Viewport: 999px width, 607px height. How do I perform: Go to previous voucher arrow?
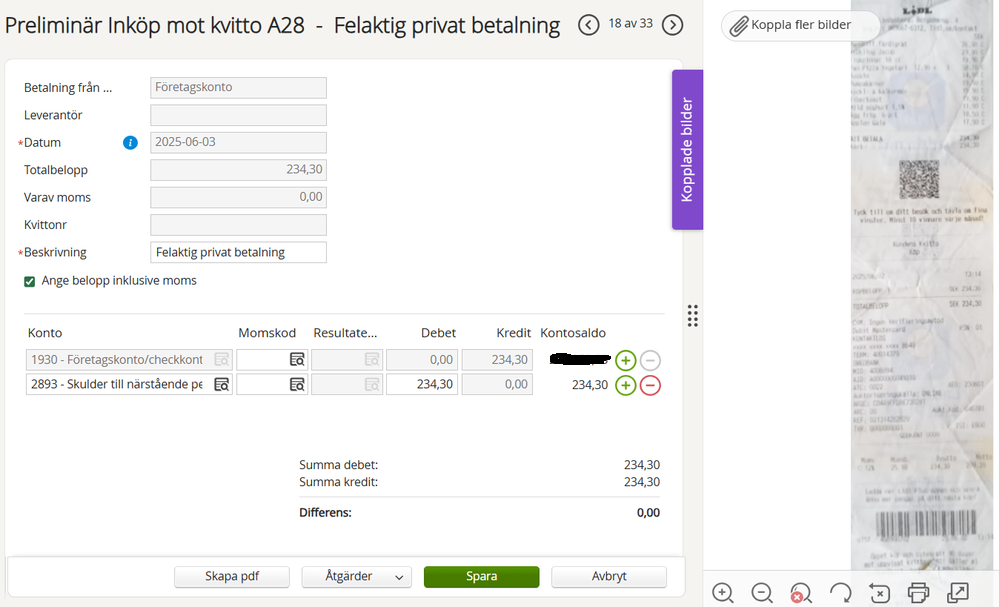[588, 25]
